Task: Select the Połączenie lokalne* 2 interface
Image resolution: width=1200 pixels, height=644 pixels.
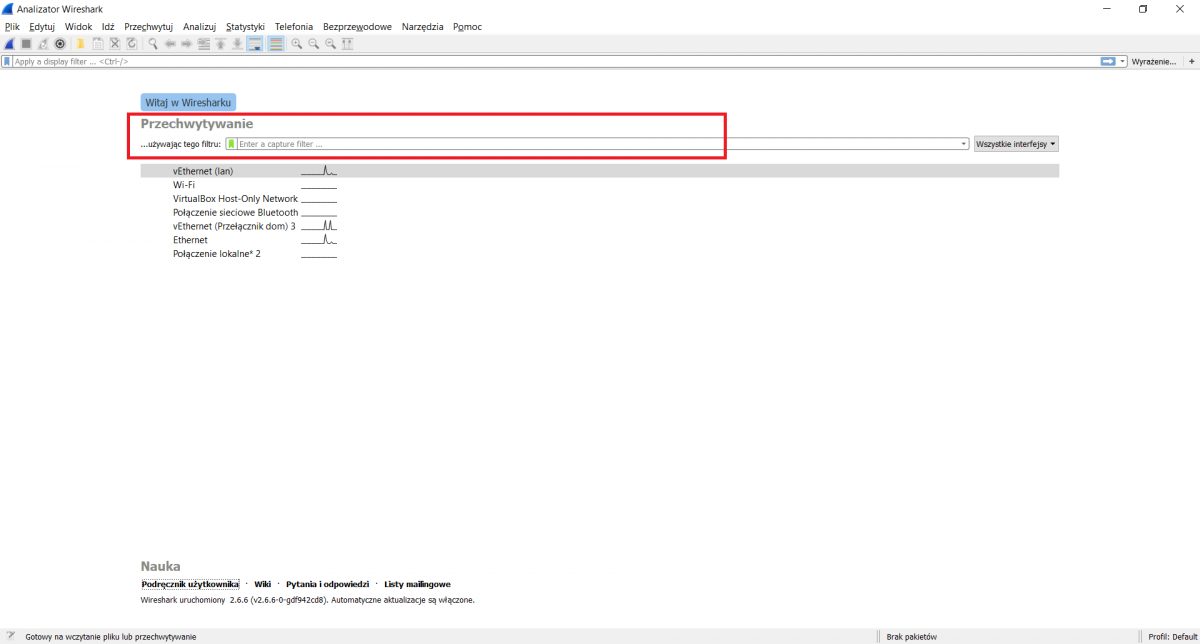Action: (600, 254)
